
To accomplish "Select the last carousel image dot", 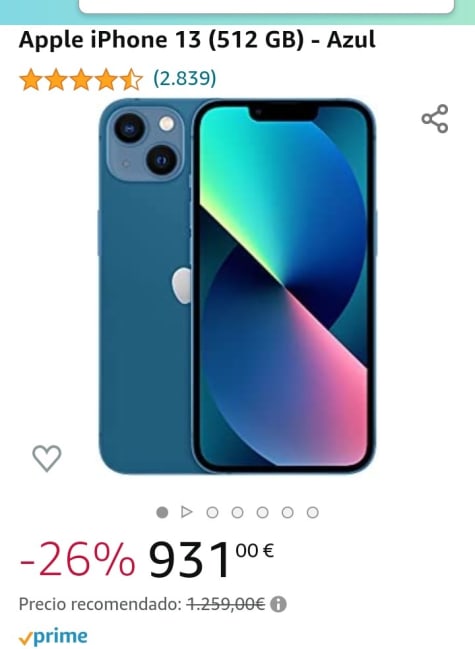I will point(313,512).
